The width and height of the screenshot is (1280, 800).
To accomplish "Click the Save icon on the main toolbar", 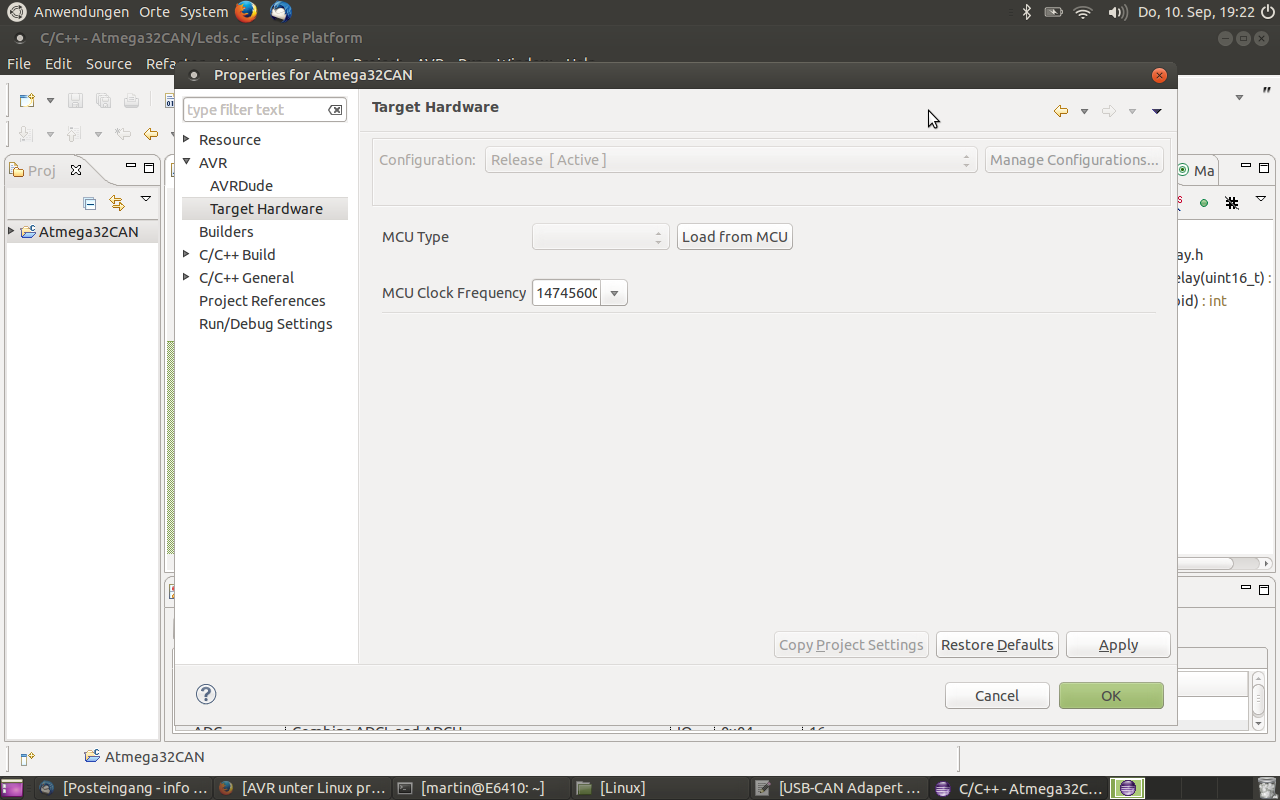I will coord(74,100).
